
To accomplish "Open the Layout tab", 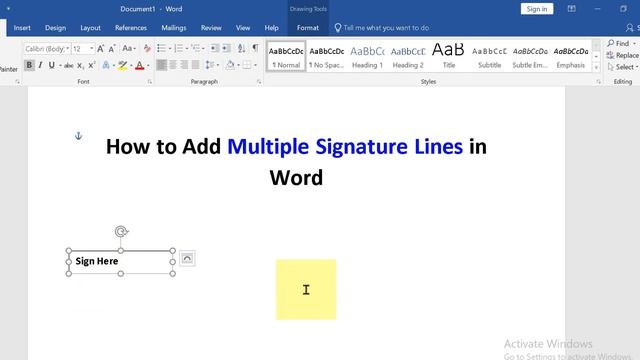I will tap(90, 28).
